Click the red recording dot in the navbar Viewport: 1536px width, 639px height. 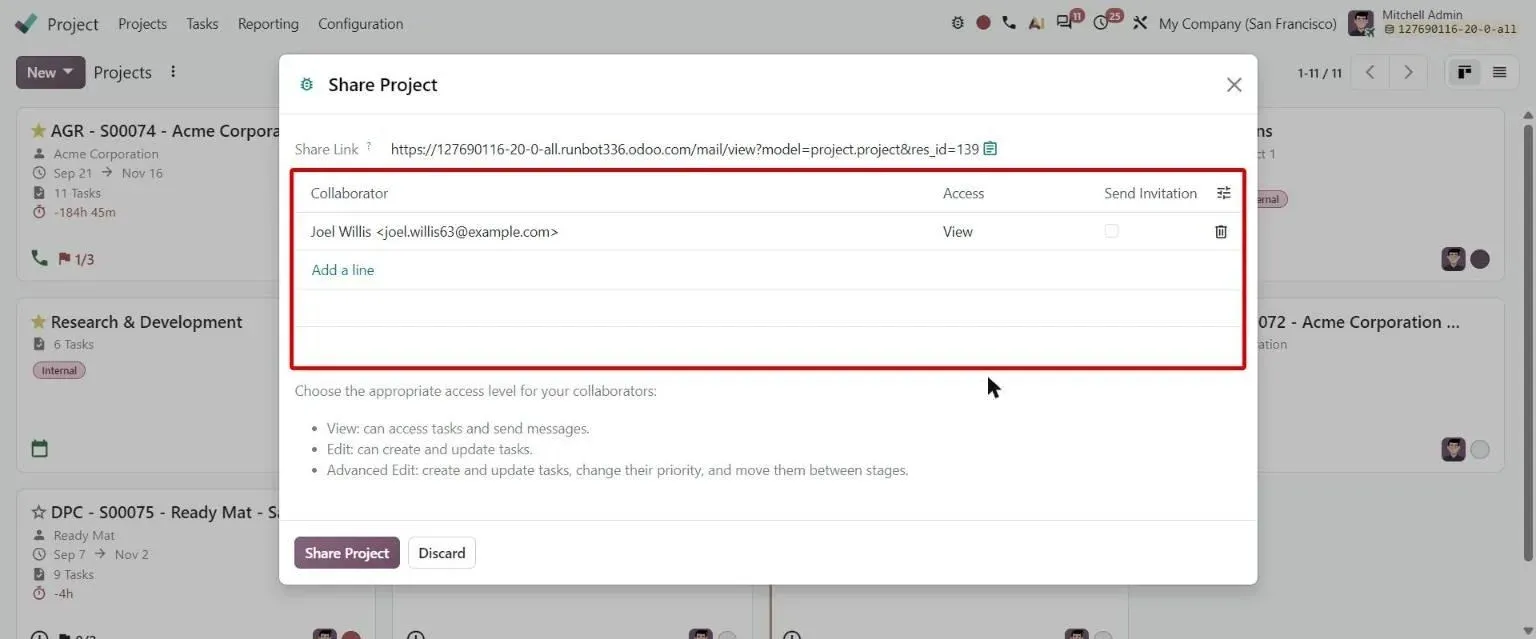click(983, 23)
